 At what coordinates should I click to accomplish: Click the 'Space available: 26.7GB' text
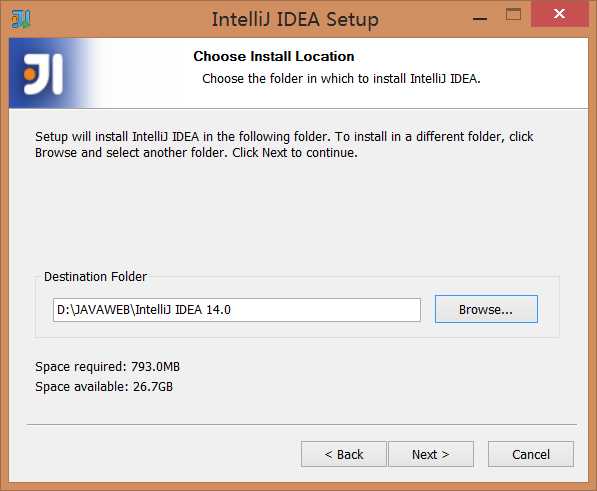104,387
